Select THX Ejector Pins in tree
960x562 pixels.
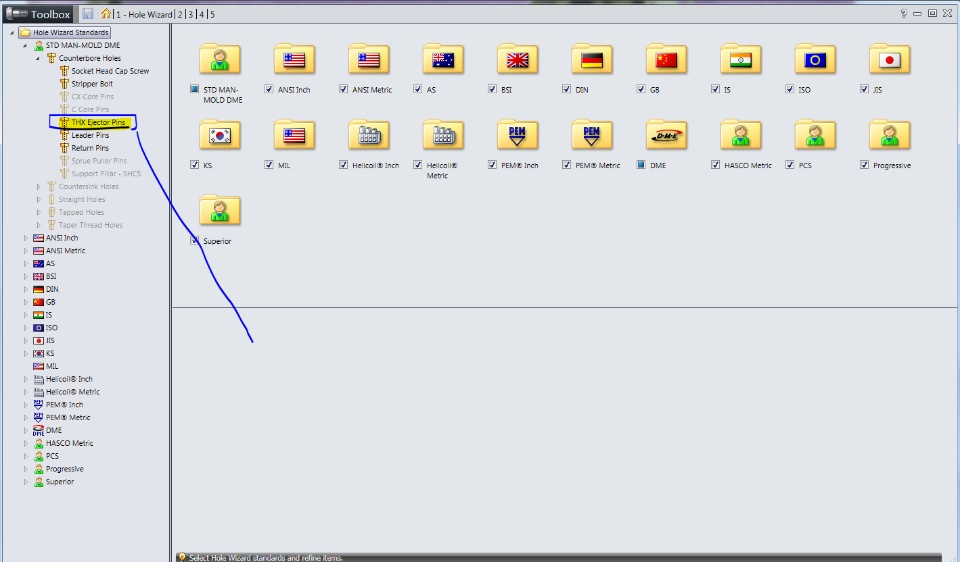coord(98,122)
